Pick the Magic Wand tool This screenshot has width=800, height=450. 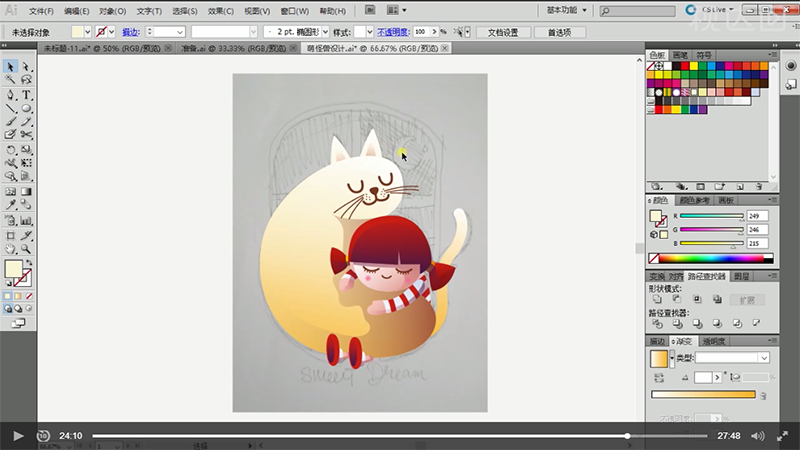(x=10, y=80)
